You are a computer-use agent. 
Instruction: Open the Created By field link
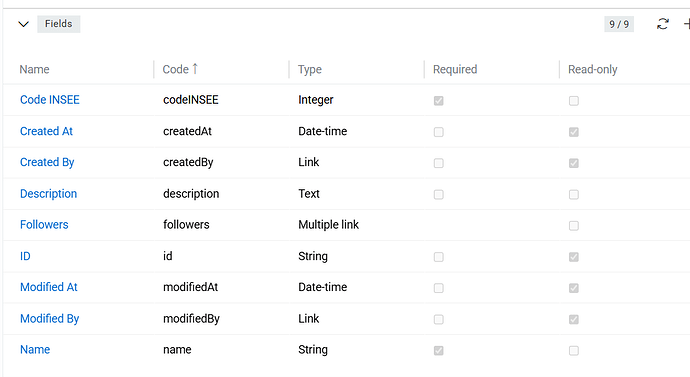47,162
